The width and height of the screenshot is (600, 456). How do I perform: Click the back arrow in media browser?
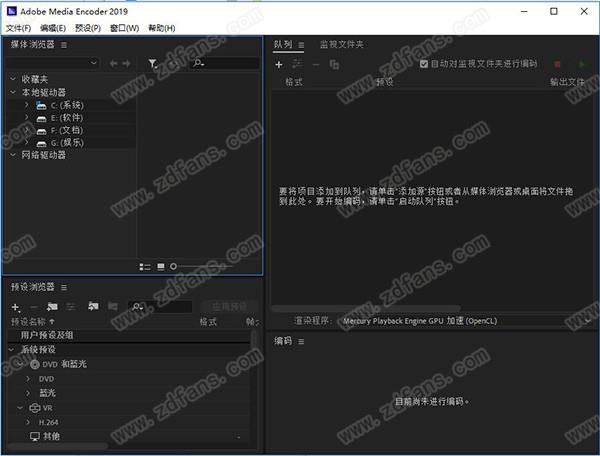(x=113, y=64)
